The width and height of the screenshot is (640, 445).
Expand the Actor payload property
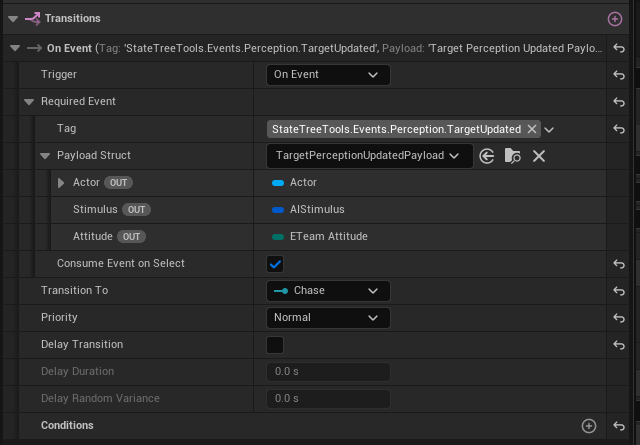tap(61, 182)
